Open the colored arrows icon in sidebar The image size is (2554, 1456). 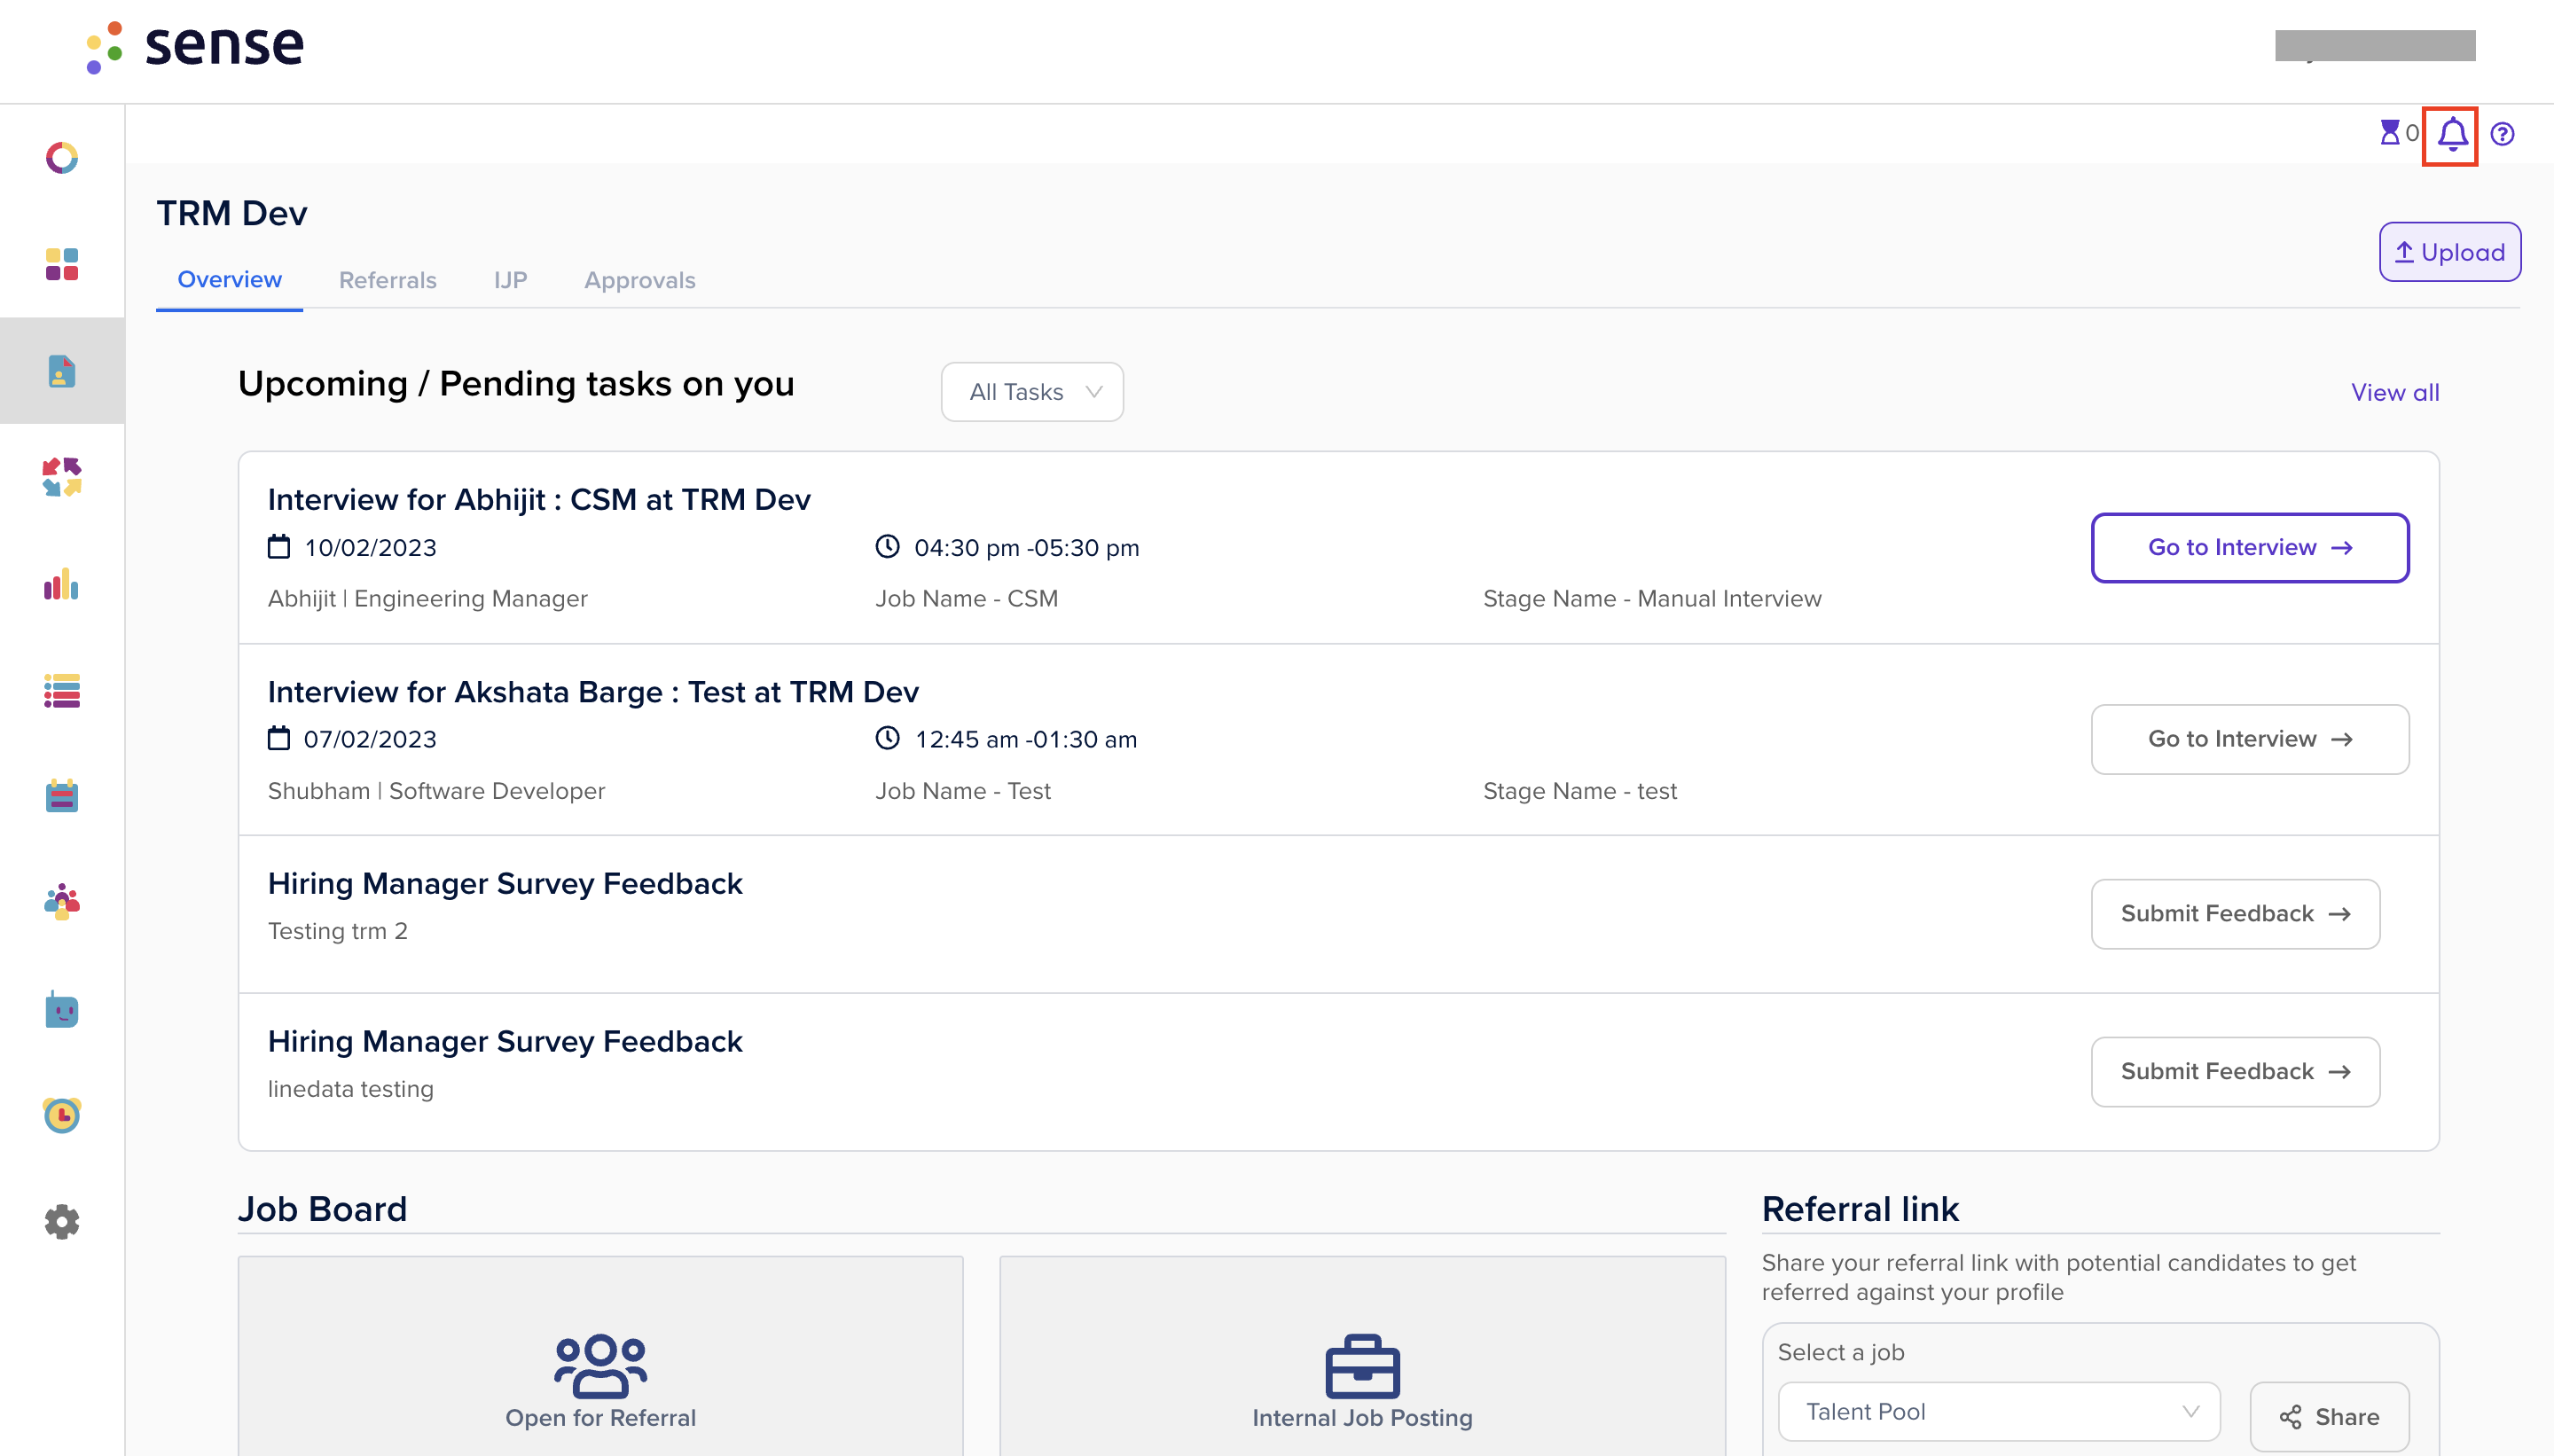tap(62, 477)
